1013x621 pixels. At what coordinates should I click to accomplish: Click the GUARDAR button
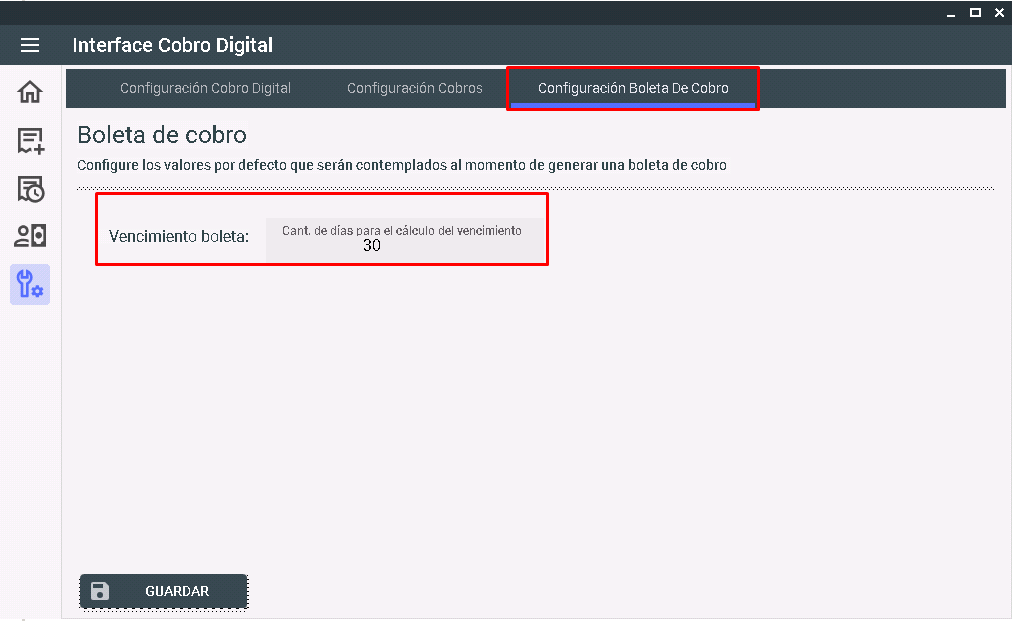163,591
